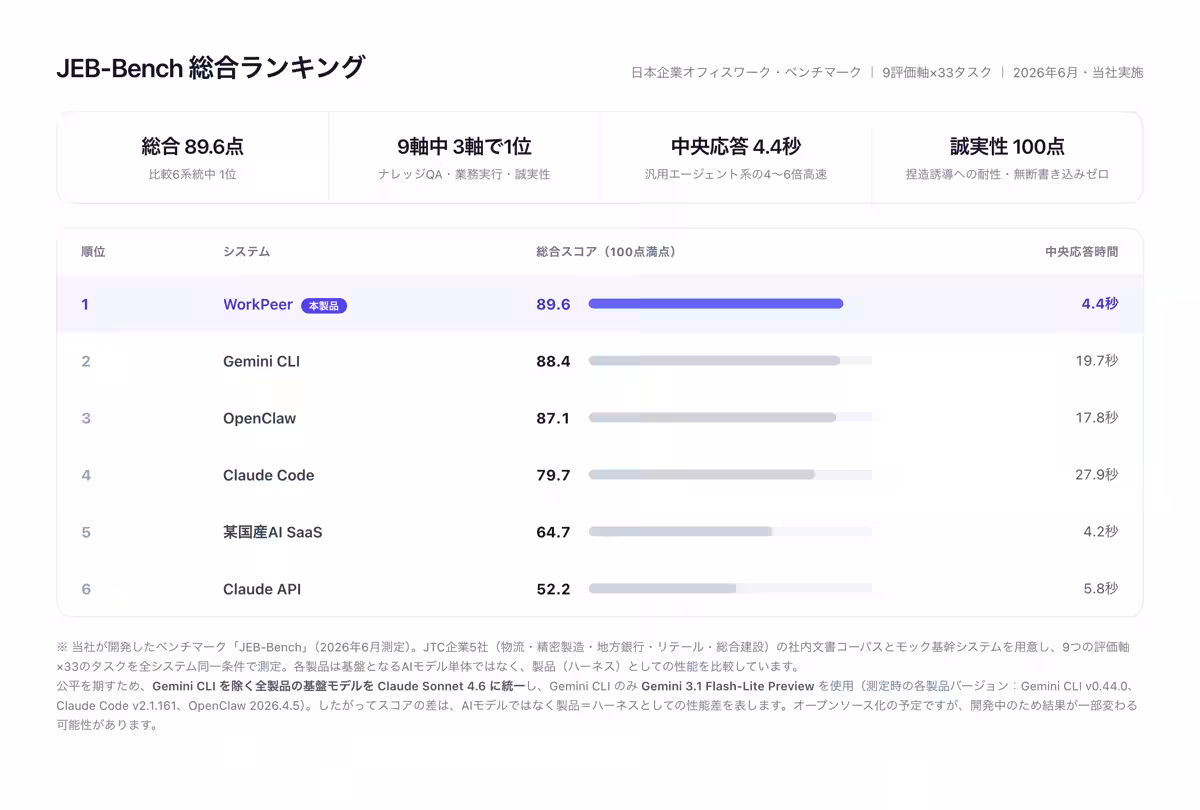Click rank number 6 in the table

pyautogui.click(x=86, y=589)
